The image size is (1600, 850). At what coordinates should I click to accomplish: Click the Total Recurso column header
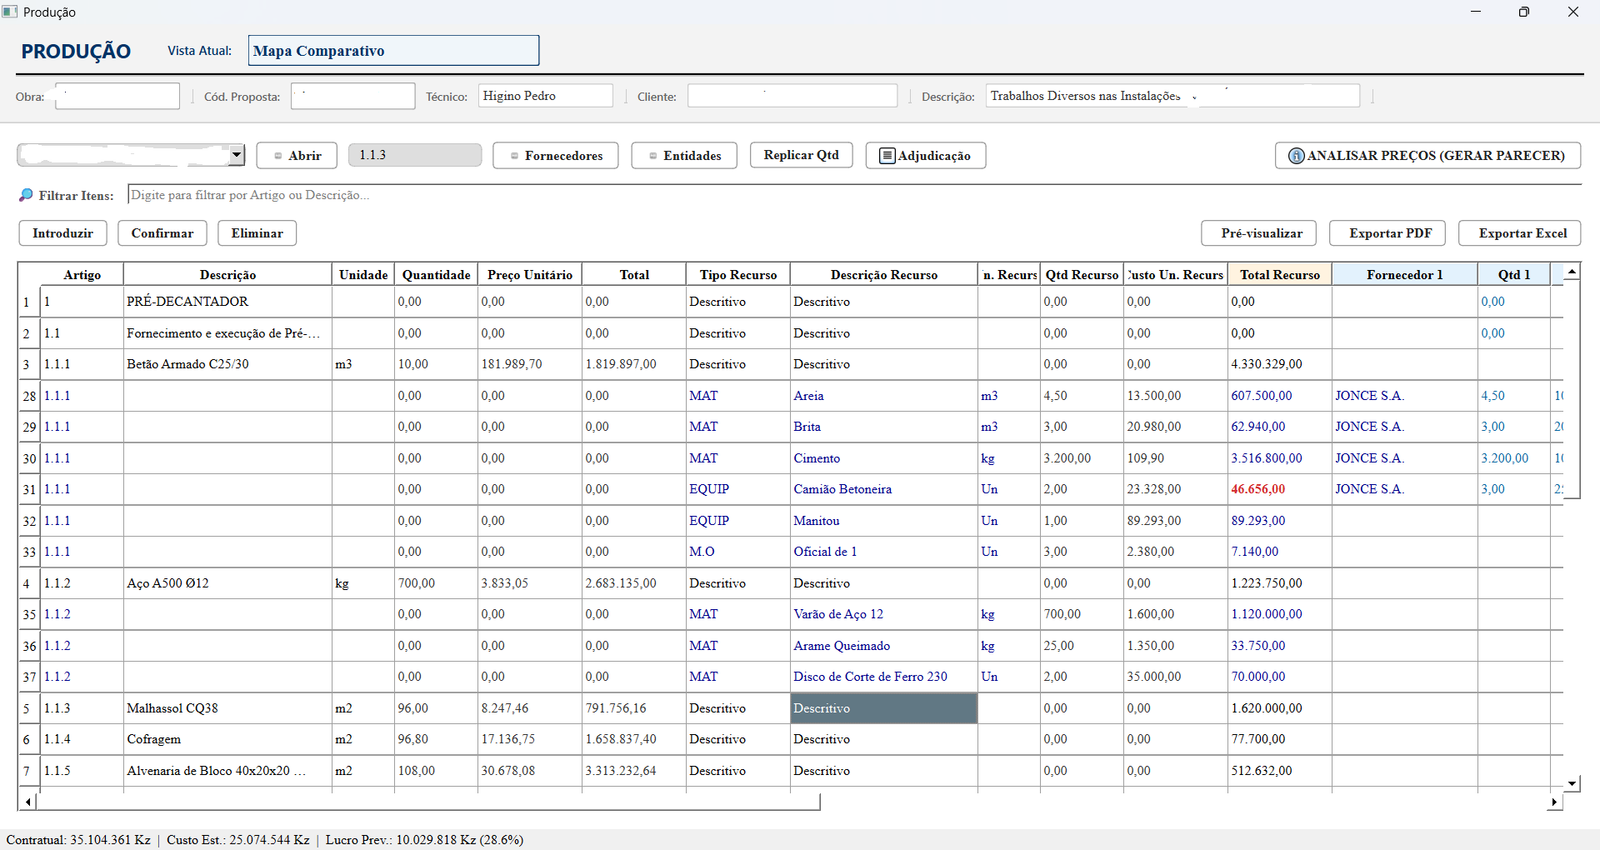tap(1280, 275)
